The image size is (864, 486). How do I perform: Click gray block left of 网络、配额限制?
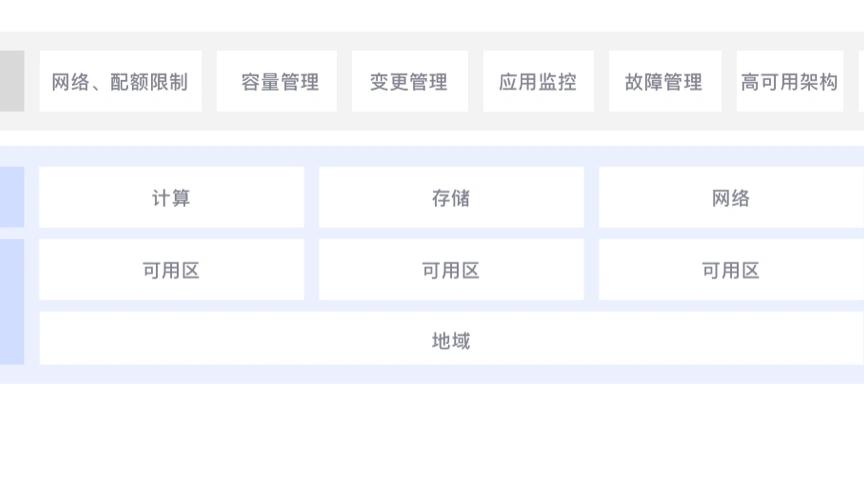[x=12, y=82]
